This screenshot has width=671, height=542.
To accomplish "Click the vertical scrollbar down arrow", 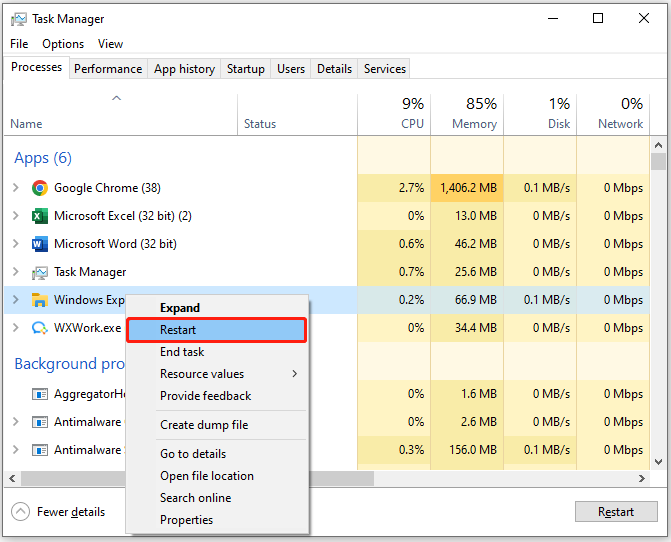I will [658, 462].
